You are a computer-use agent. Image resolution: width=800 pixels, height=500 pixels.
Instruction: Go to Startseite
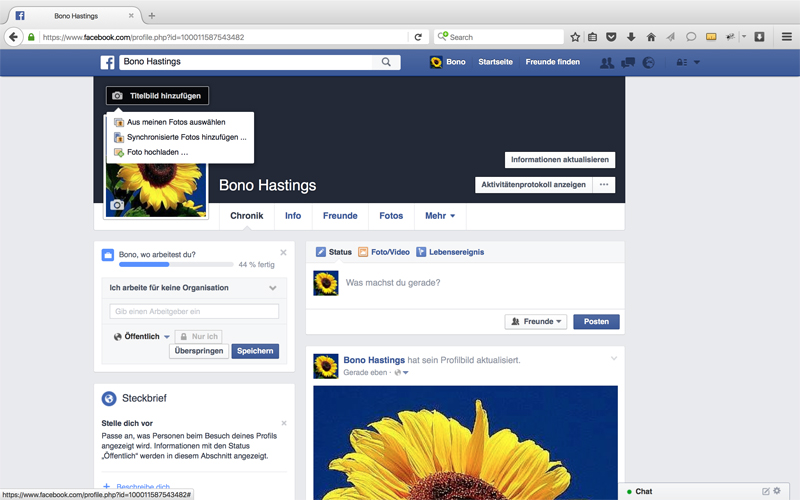[x=495, y=62]
